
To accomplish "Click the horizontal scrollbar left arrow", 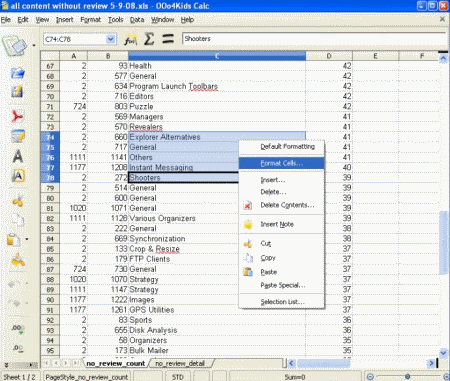I will (x=291, y=363).
